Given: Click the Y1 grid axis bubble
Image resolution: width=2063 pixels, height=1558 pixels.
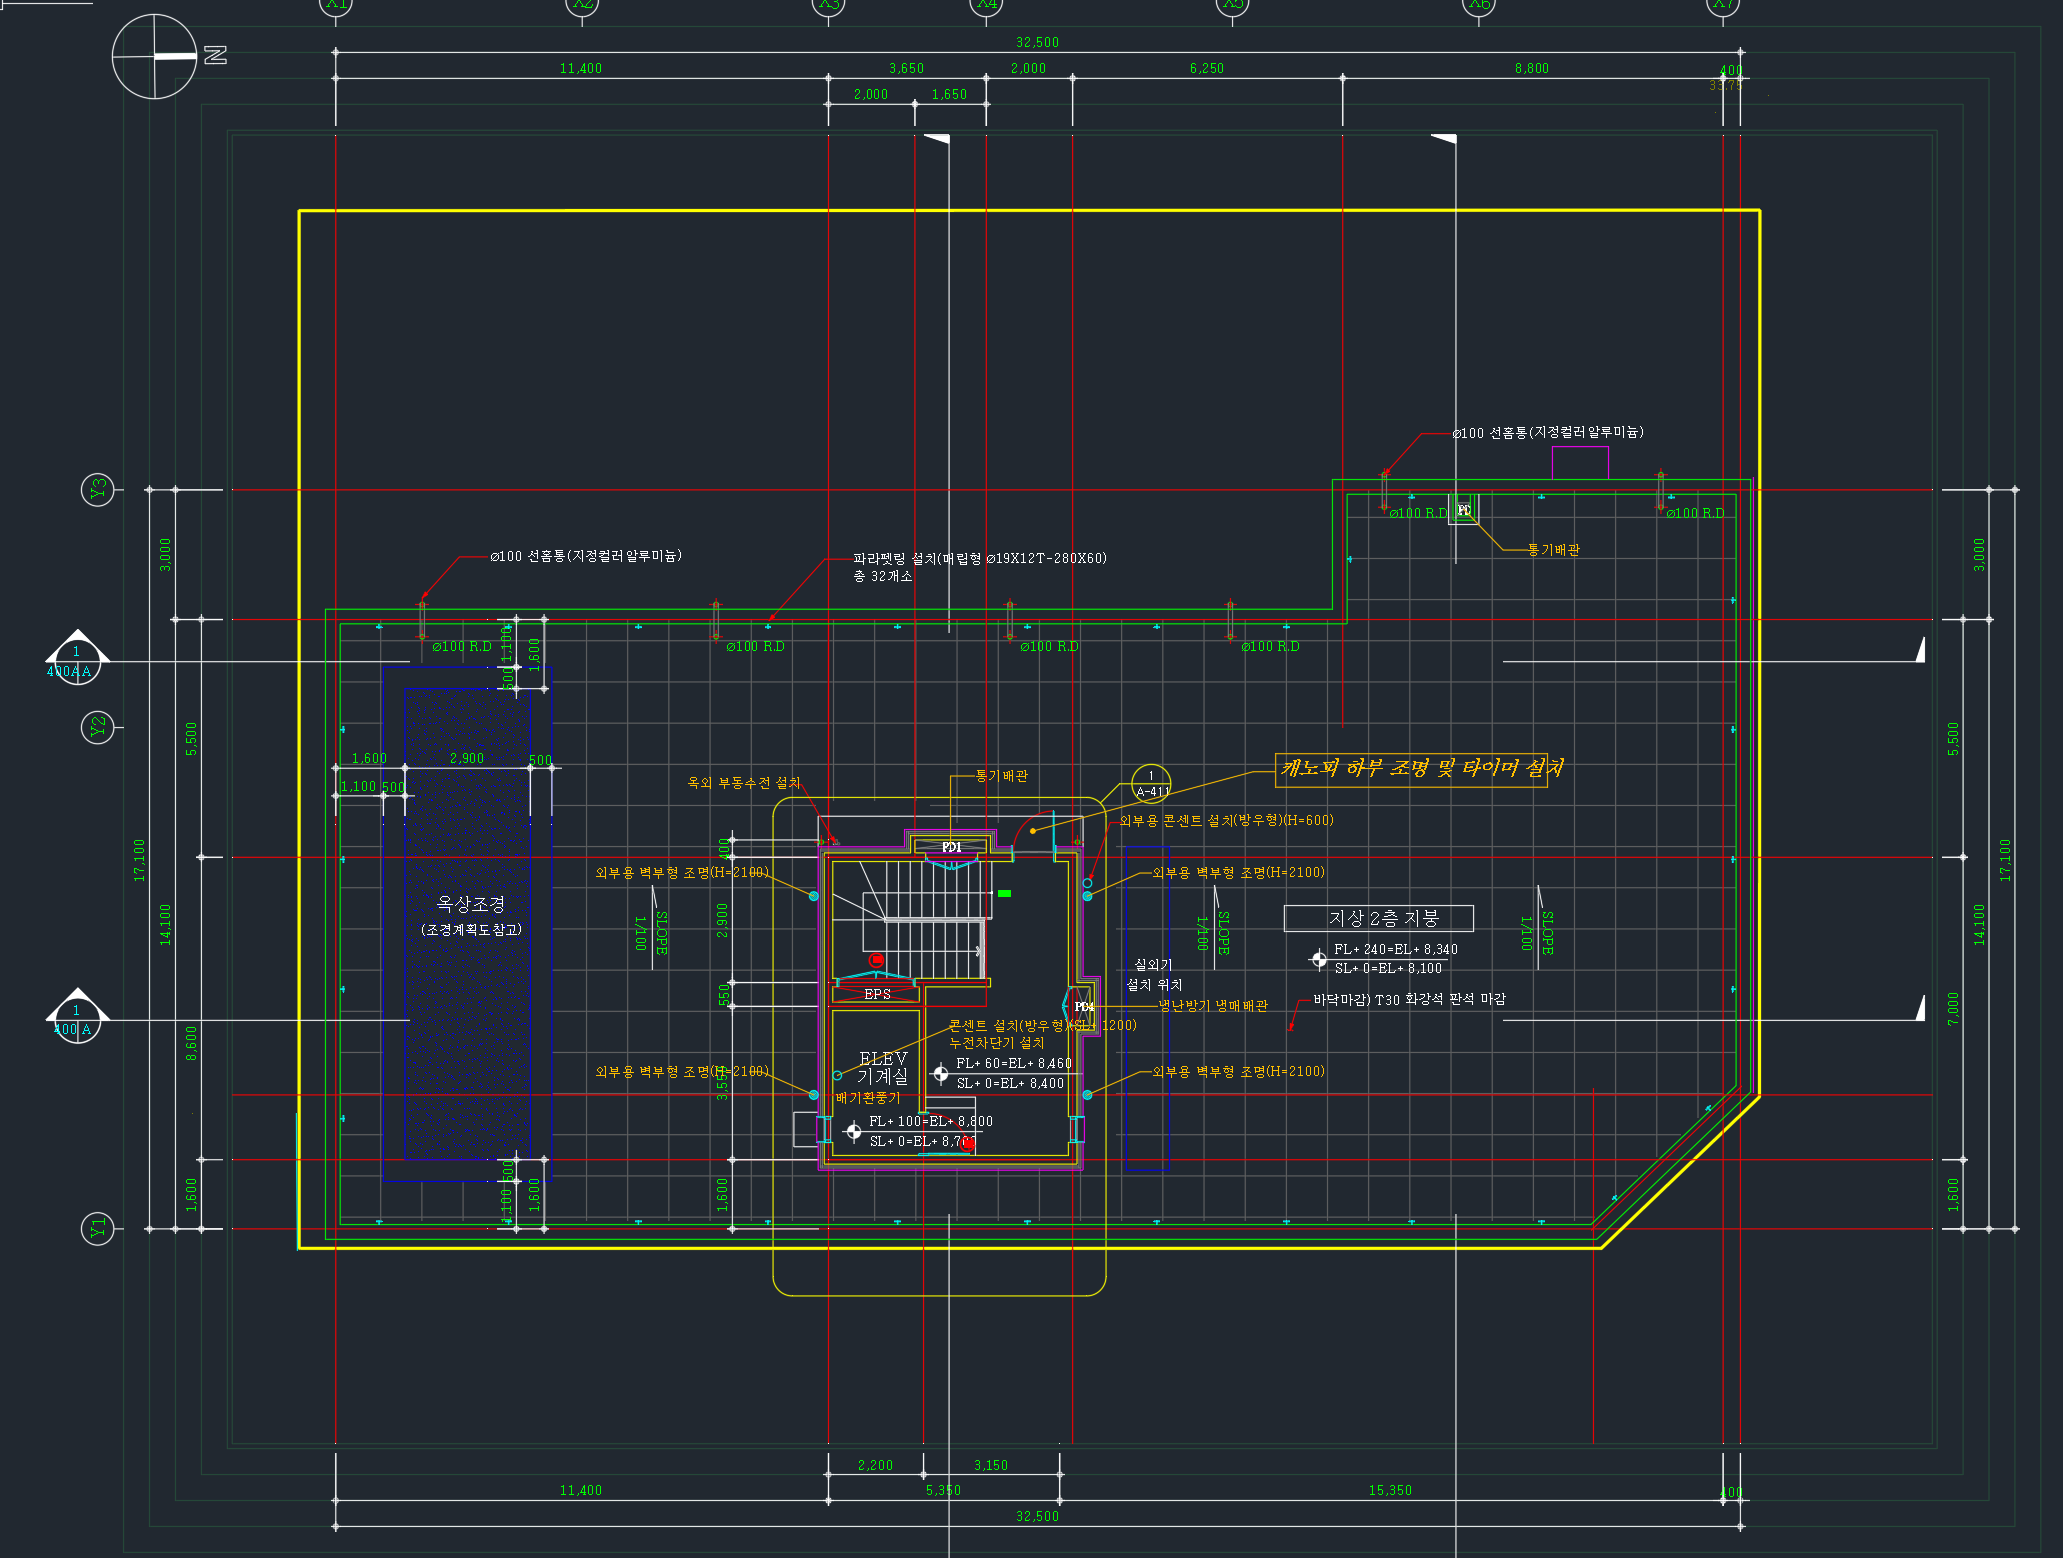Looking at the screenshot, I should [98, 1227].
